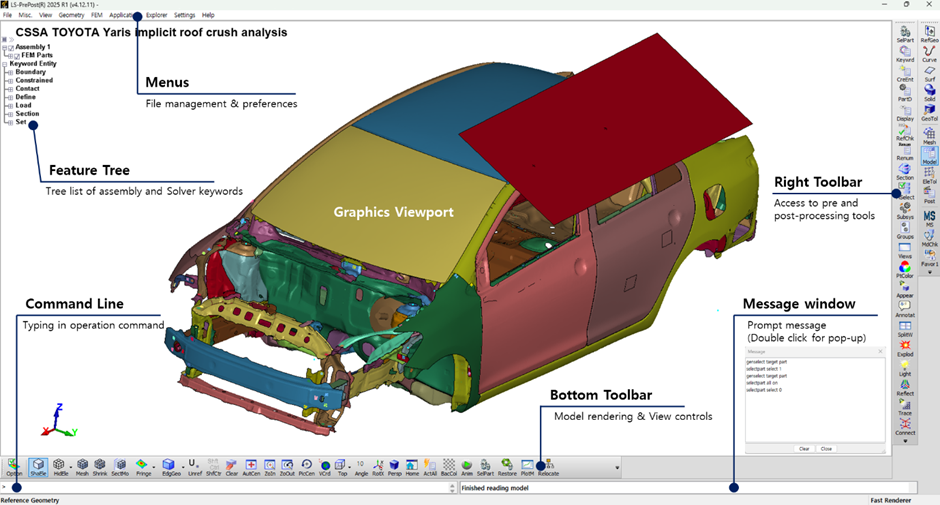This screenshot has height=505, width=940.
Task: Open the Explode (Explod) tool
Action: point(905,347)
